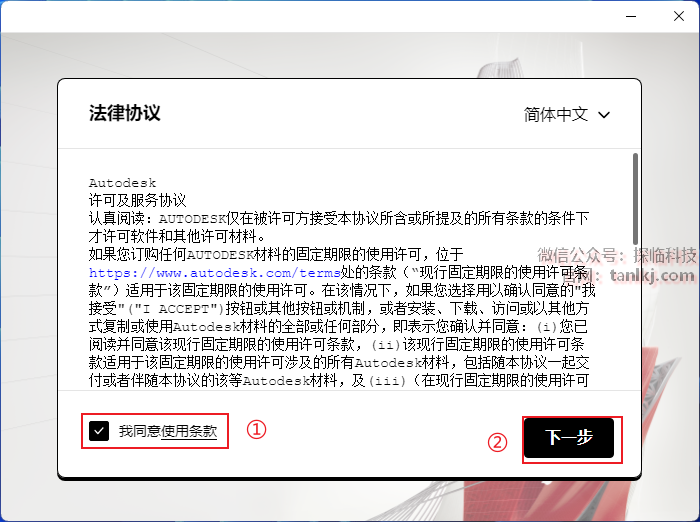Open the 使用条款 terms link
Viewport: 700px width, 522px height.
[x=189, y=431]
